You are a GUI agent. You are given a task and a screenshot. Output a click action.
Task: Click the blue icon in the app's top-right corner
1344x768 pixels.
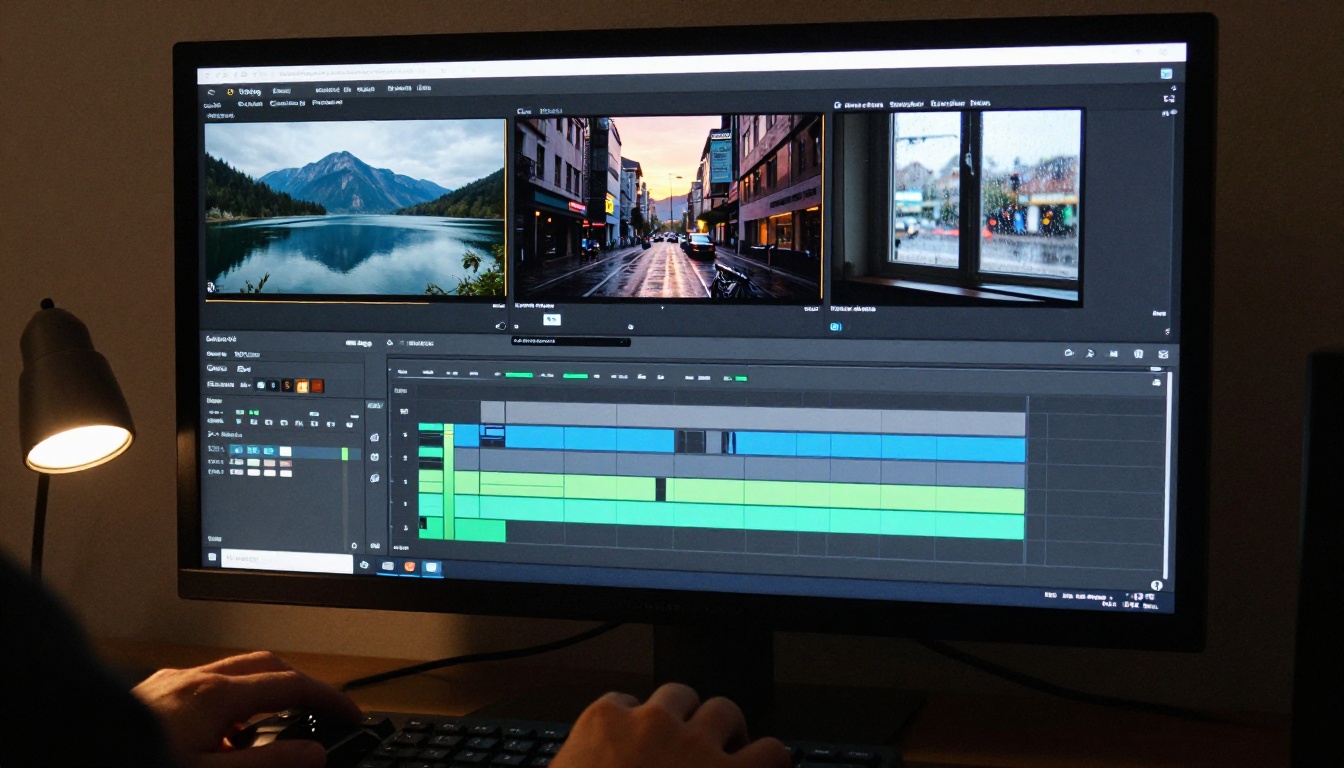1166,74
